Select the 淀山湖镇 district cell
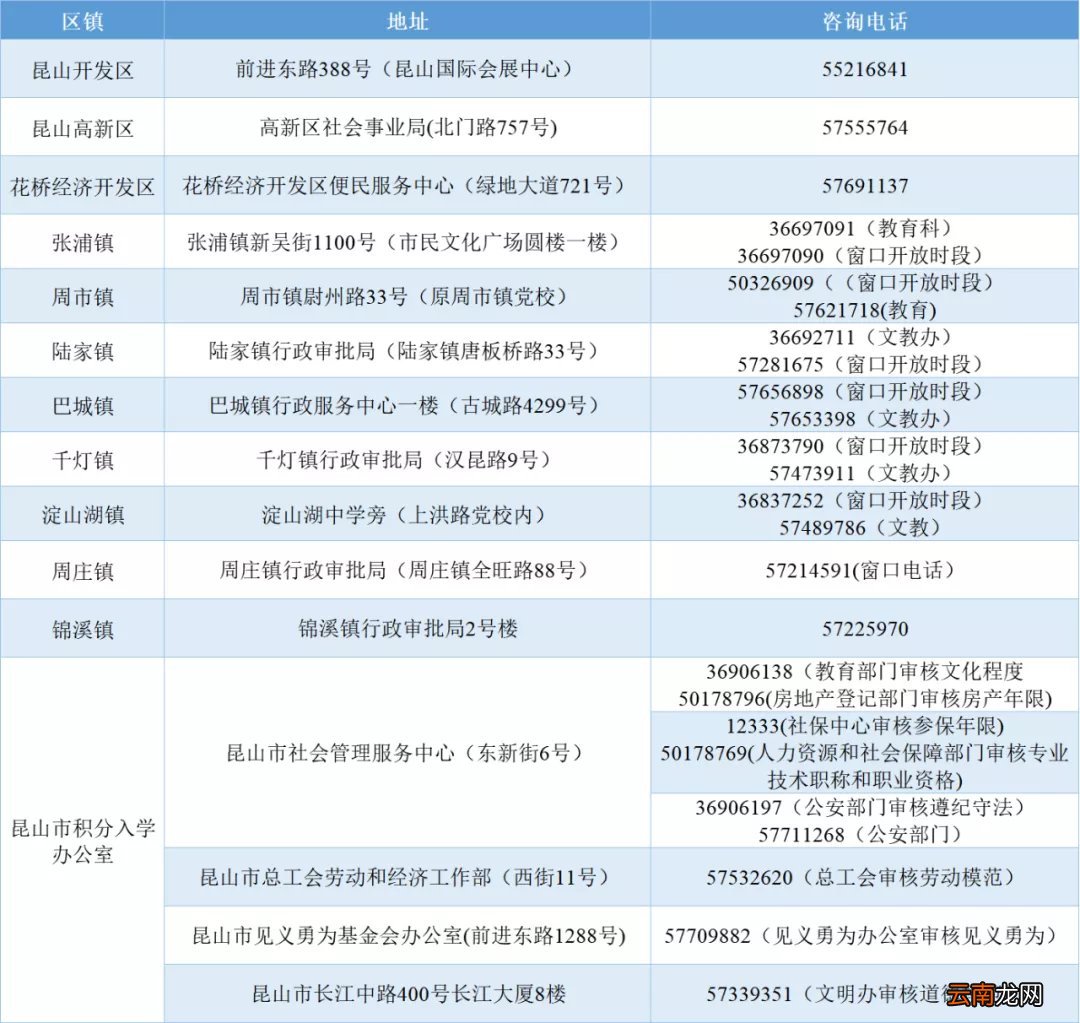Viewport: 1080px width, 1023px height. tap(83, 515)
